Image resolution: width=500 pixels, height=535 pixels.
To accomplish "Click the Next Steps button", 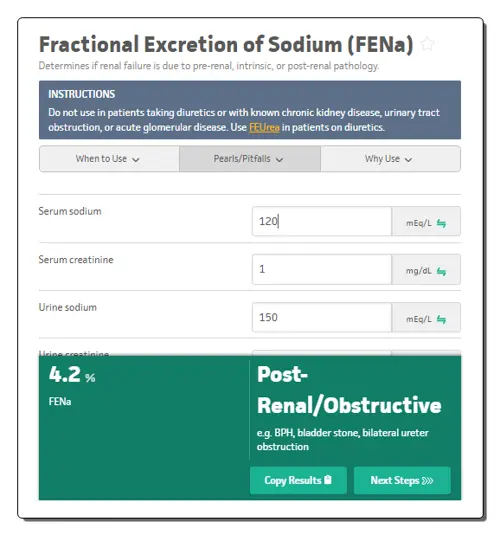I will click(402, 480).
